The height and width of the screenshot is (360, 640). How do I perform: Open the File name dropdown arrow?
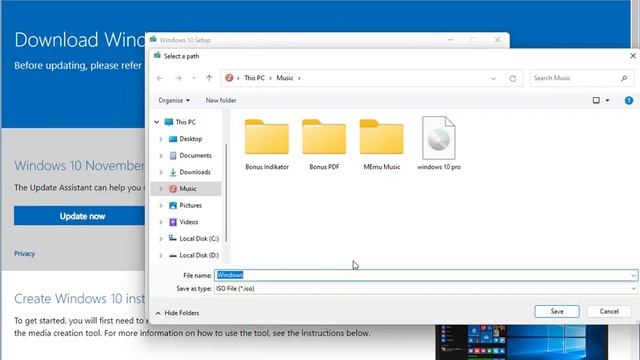[633, 276]
